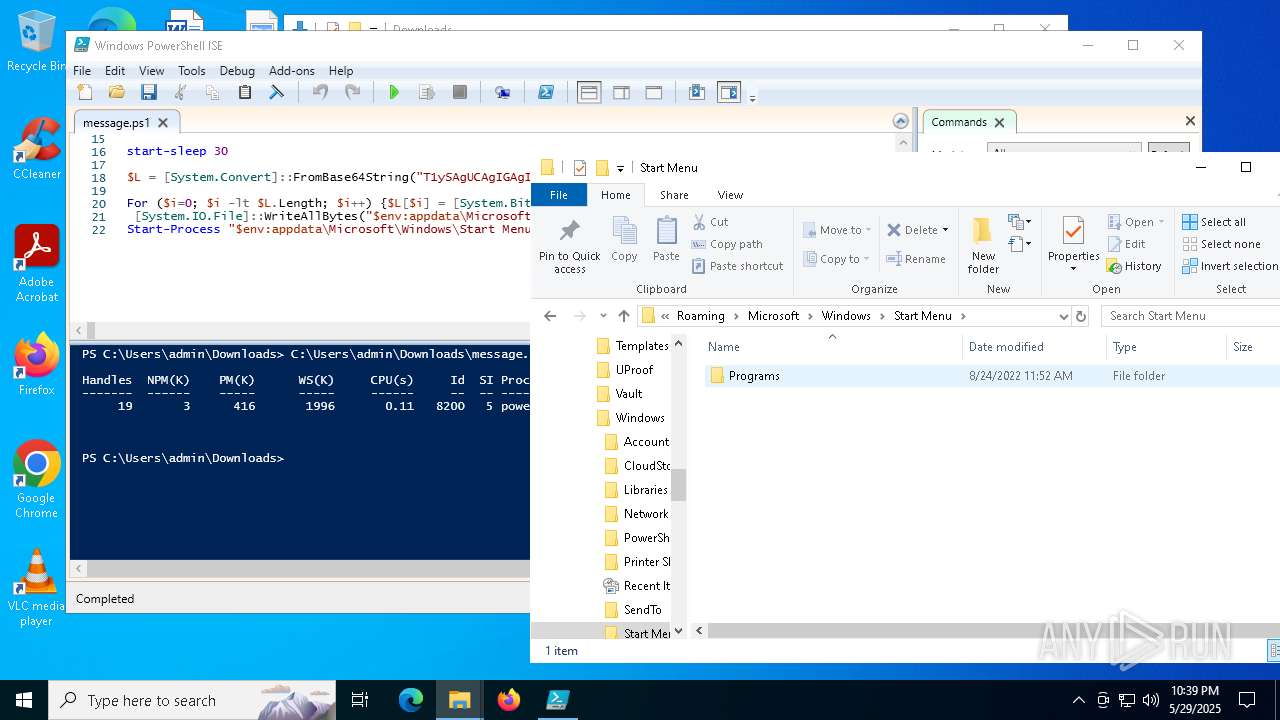
Task: Open the ISE toolbar overflow arrow
Action: (752, 97)
